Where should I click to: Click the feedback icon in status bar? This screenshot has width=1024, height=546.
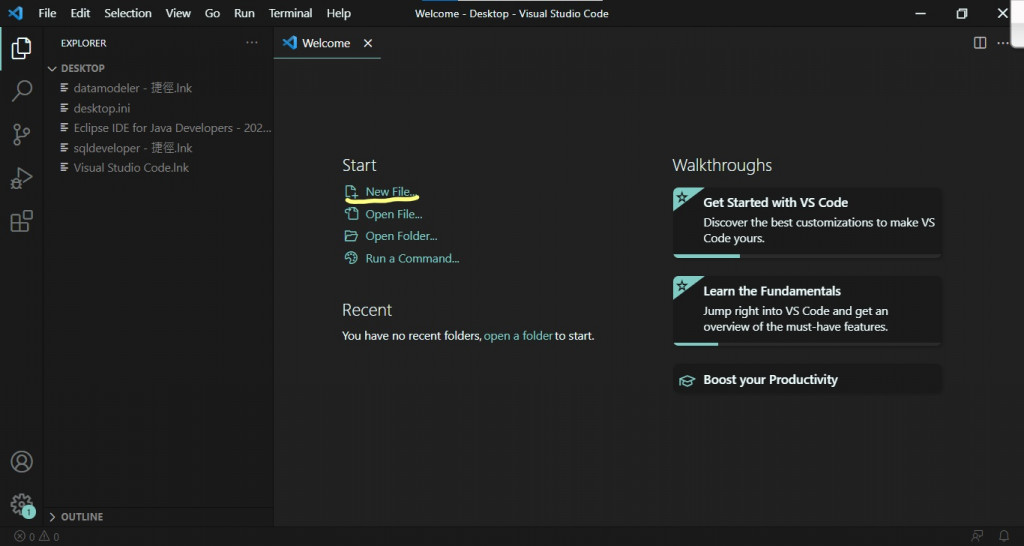(x=977, y=536)
